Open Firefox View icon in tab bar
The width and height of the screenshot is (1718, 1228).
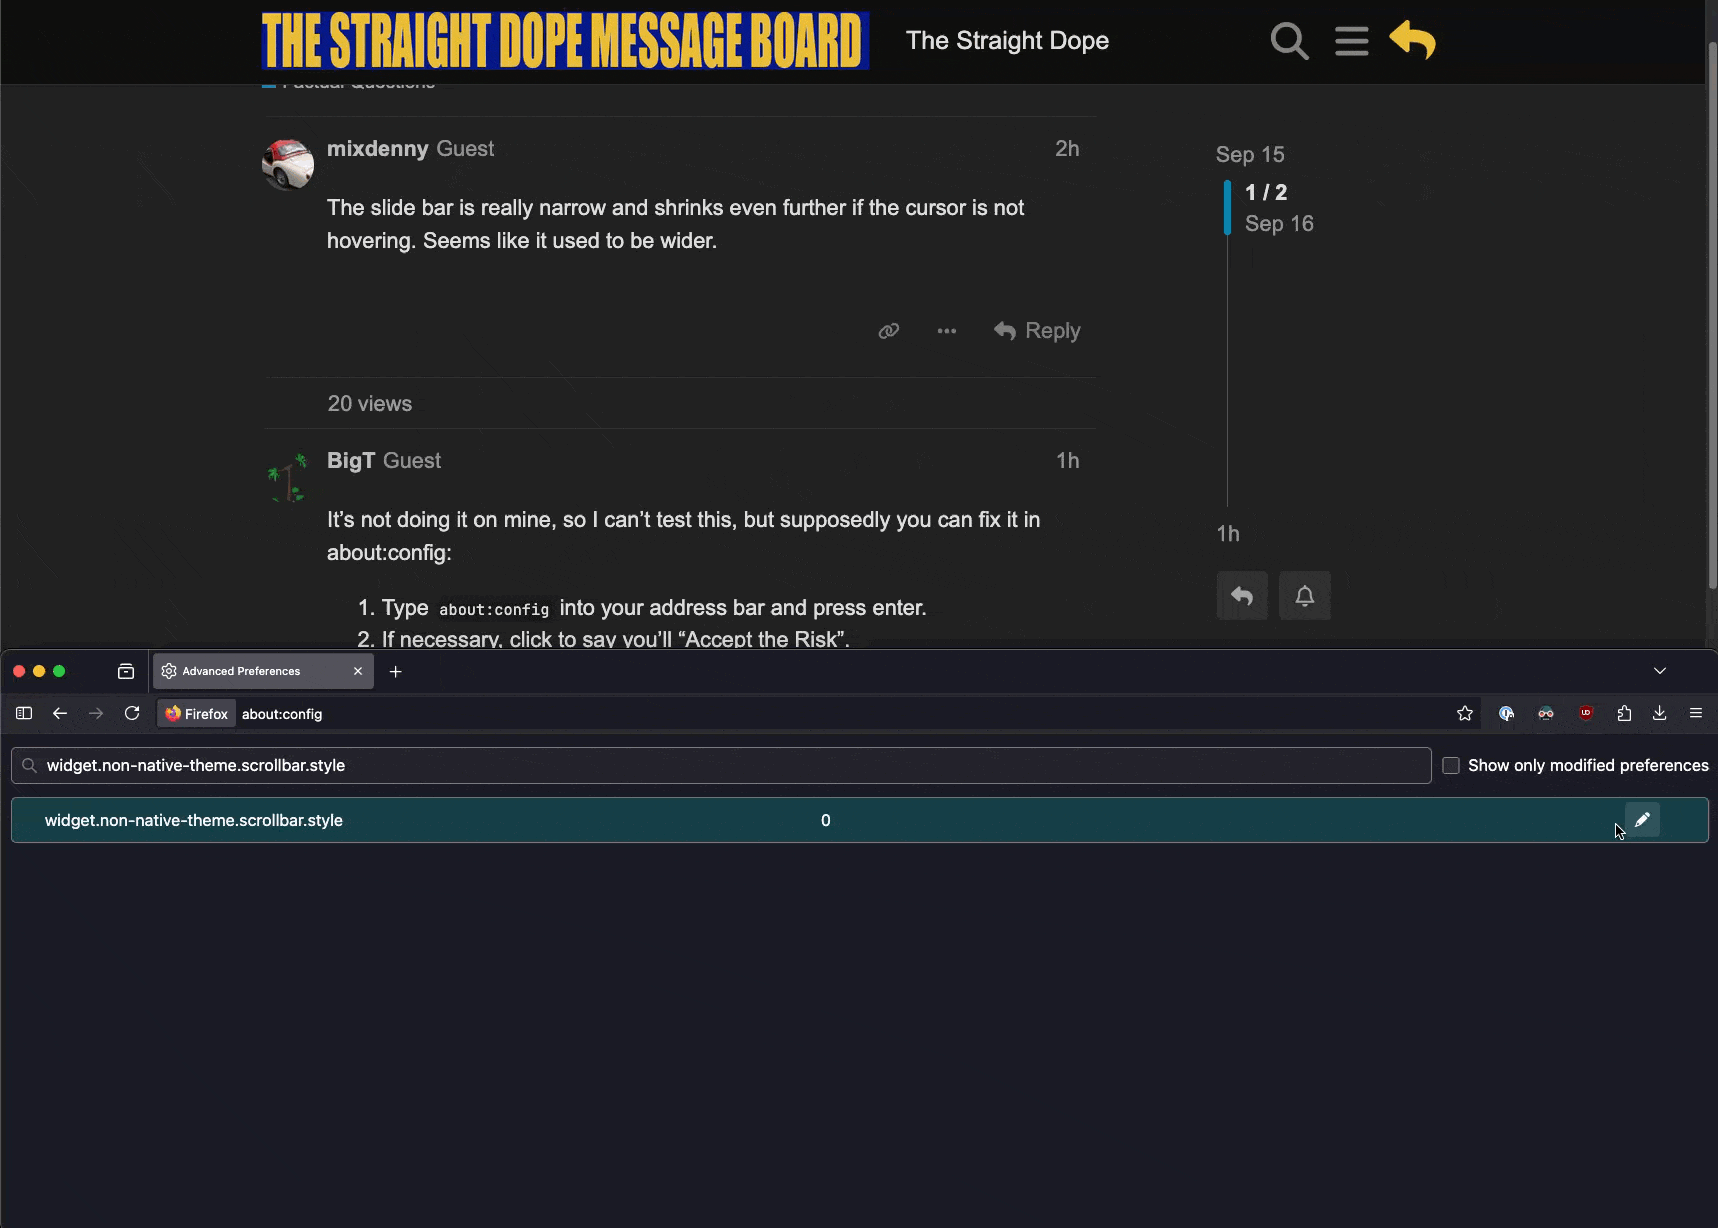point(126,672)
